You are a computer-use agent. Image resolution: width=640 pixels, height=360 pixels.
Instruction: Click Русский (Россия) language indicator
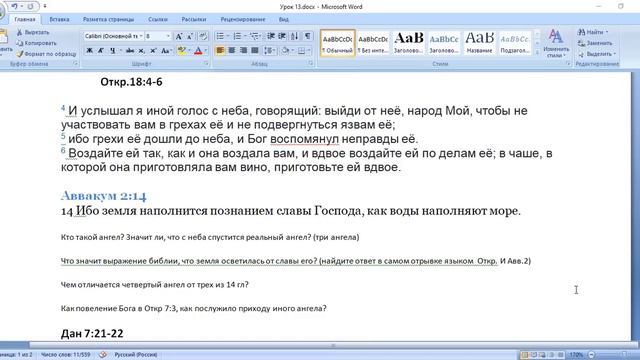coord(136,355)
